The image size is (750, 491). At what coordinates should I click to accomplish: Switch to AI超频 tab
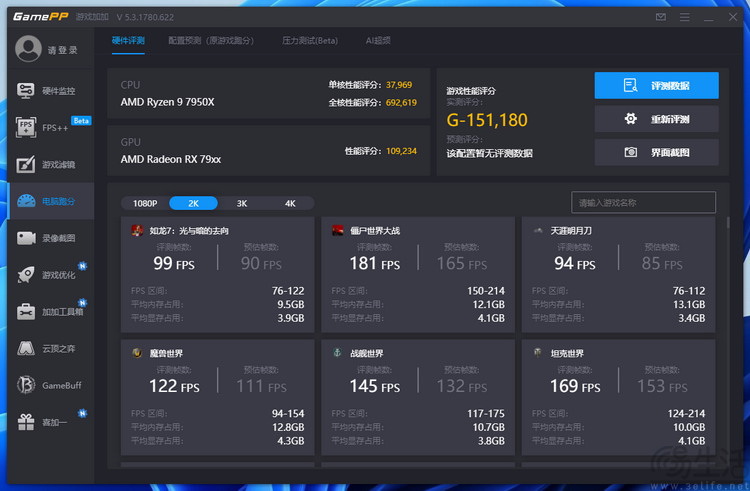[378, 41]
